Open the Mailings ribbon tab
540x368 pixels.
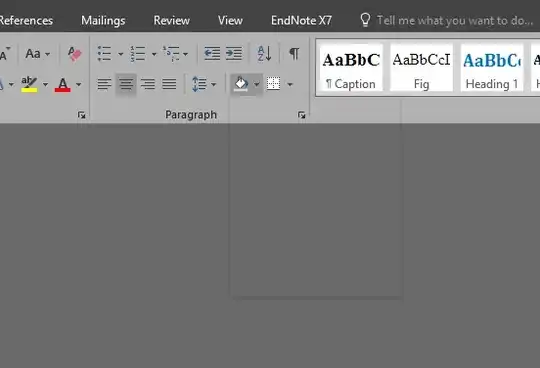coord(103,21)
